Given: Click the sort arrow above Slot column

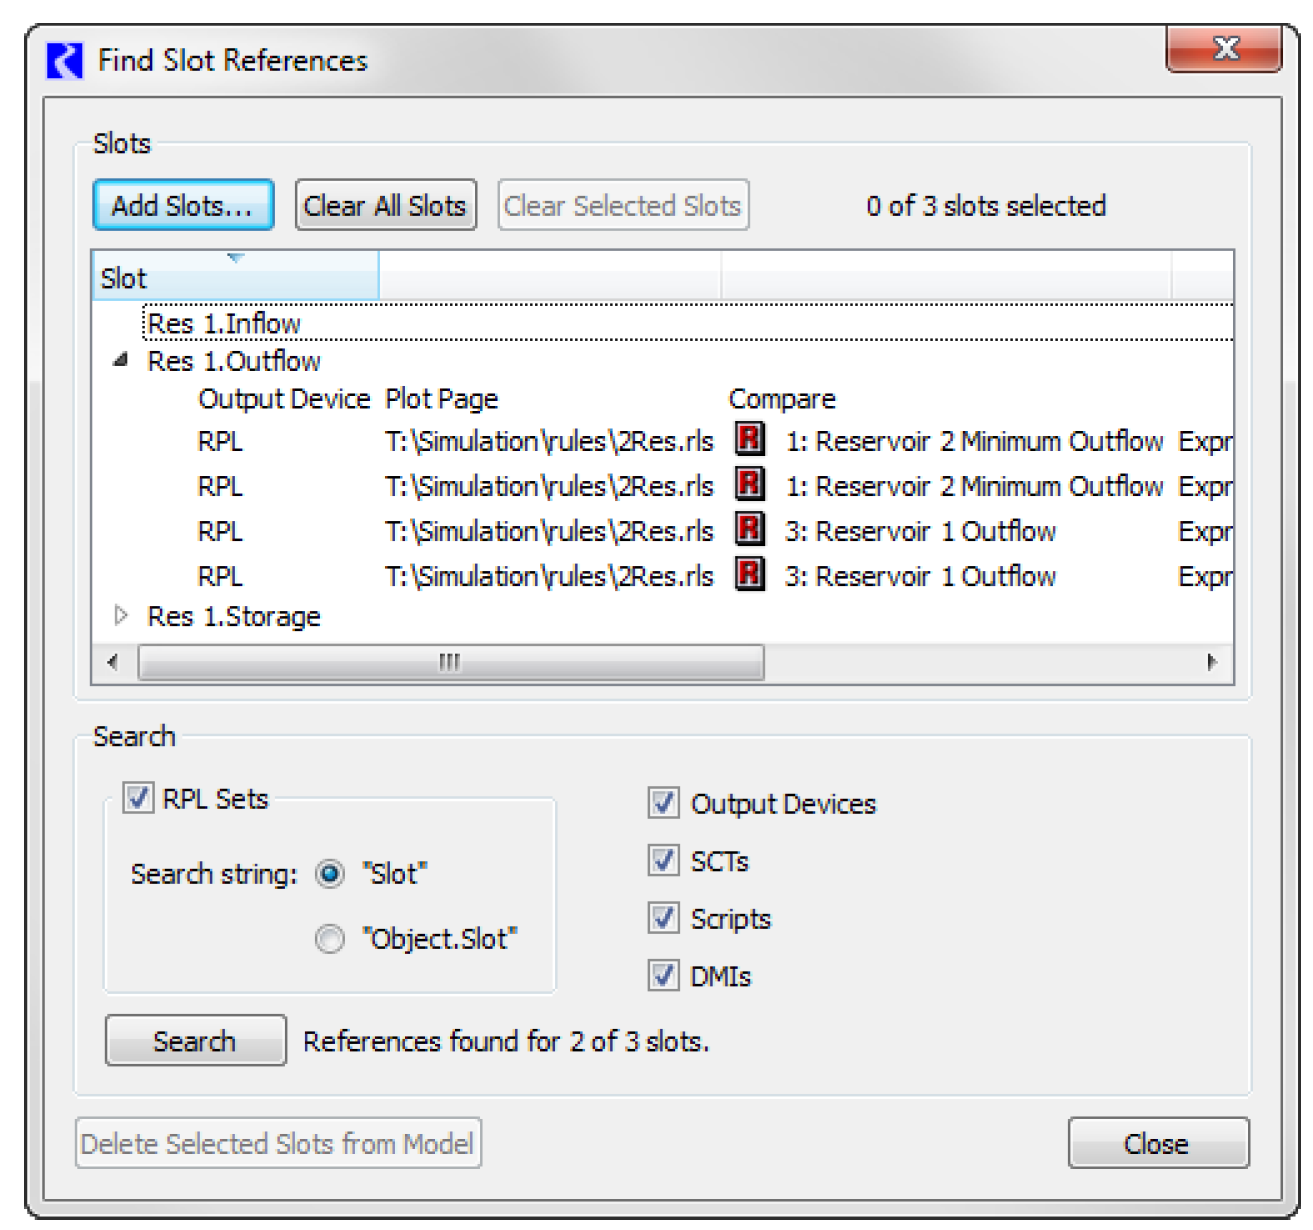Looking at the screenshot, I should pos(236,258).
